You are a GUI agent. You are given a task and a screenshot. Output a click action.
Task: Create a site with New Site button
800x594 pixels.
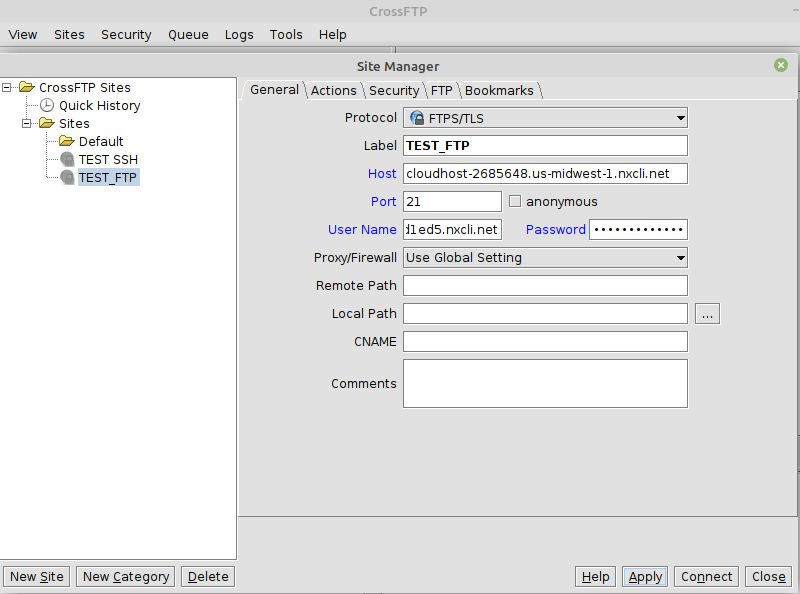(36, 576)
